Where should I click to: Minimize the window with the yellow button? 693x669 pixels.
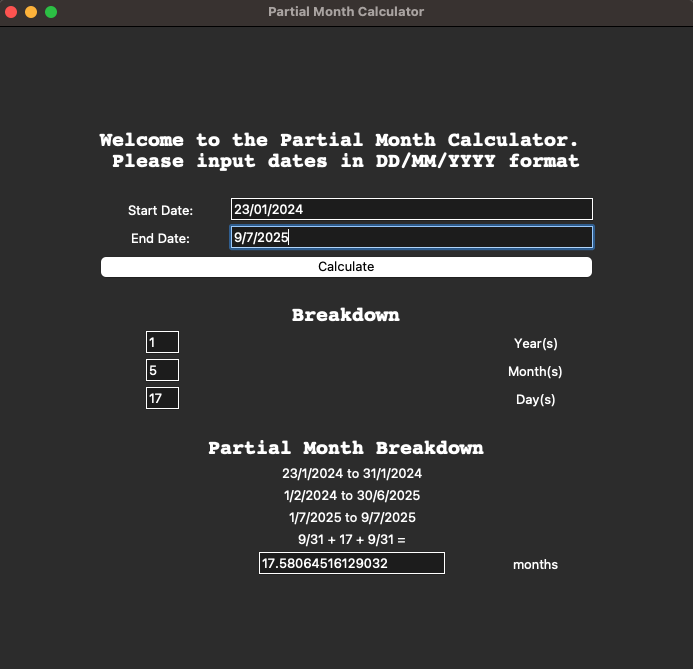31,12
